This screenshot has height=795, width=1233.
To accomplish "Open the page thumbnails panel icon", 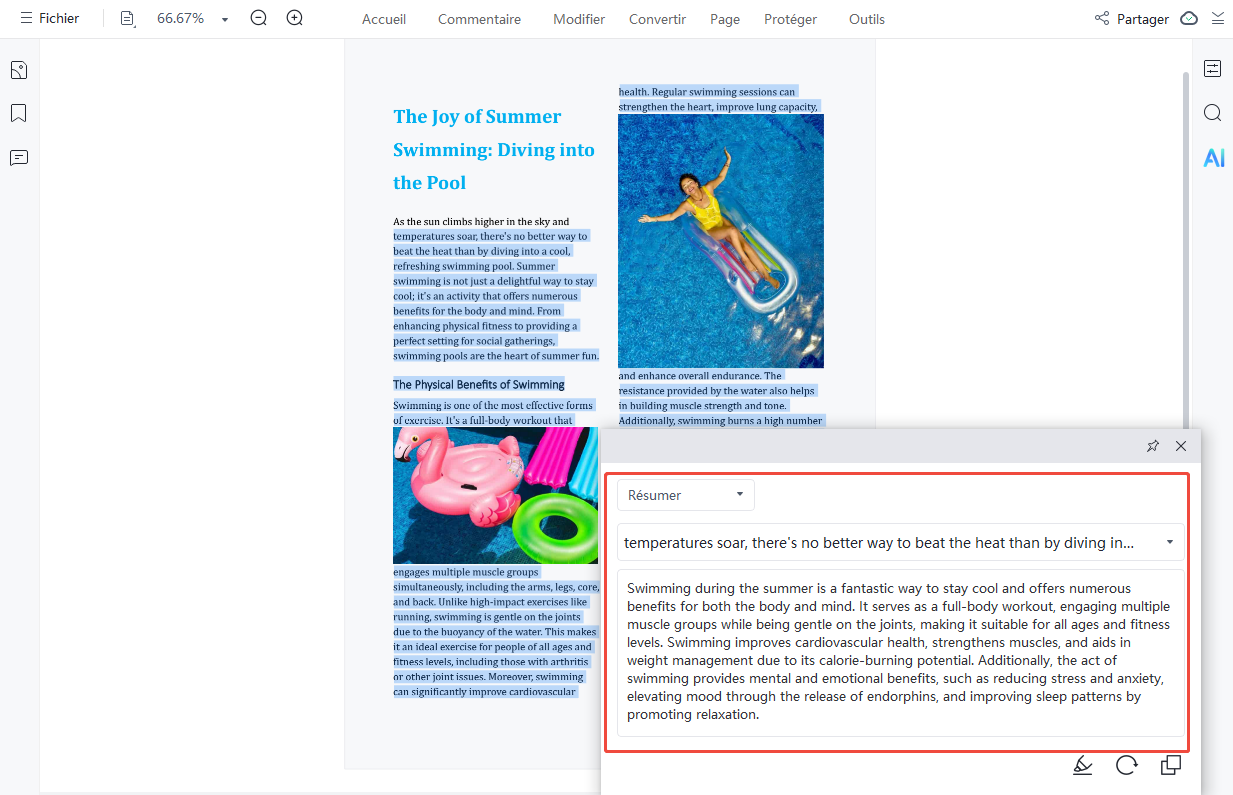I will coord(19,70).
